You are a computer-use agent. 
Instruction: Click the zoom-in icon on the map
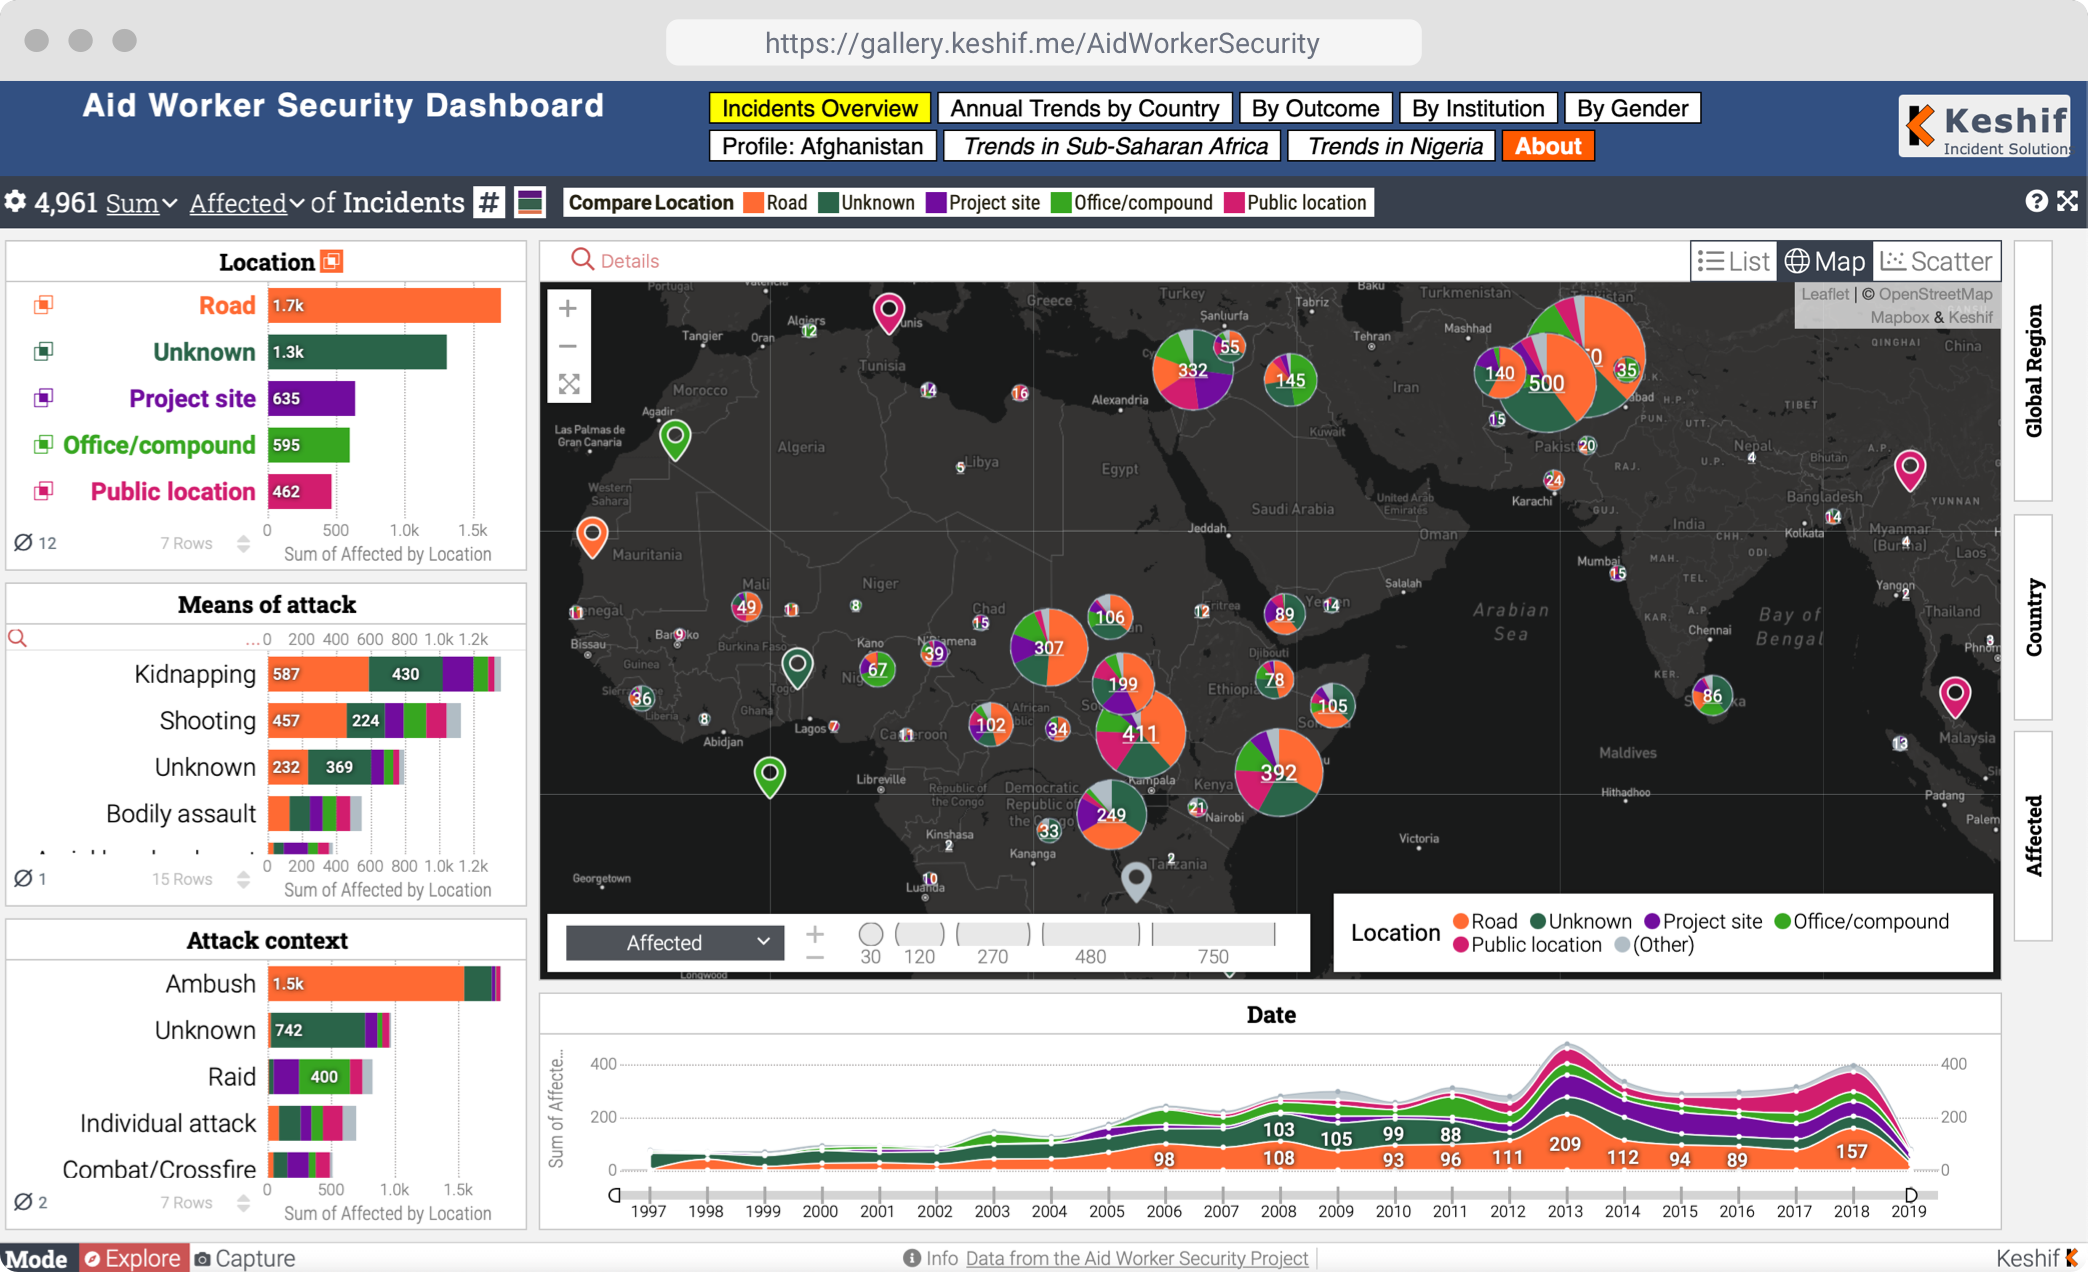click(x=568, y=309)
